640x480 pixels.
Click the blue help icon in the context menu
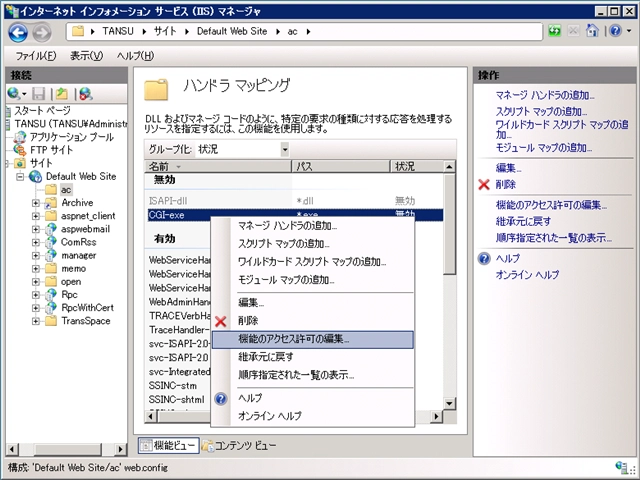point(221,398)
